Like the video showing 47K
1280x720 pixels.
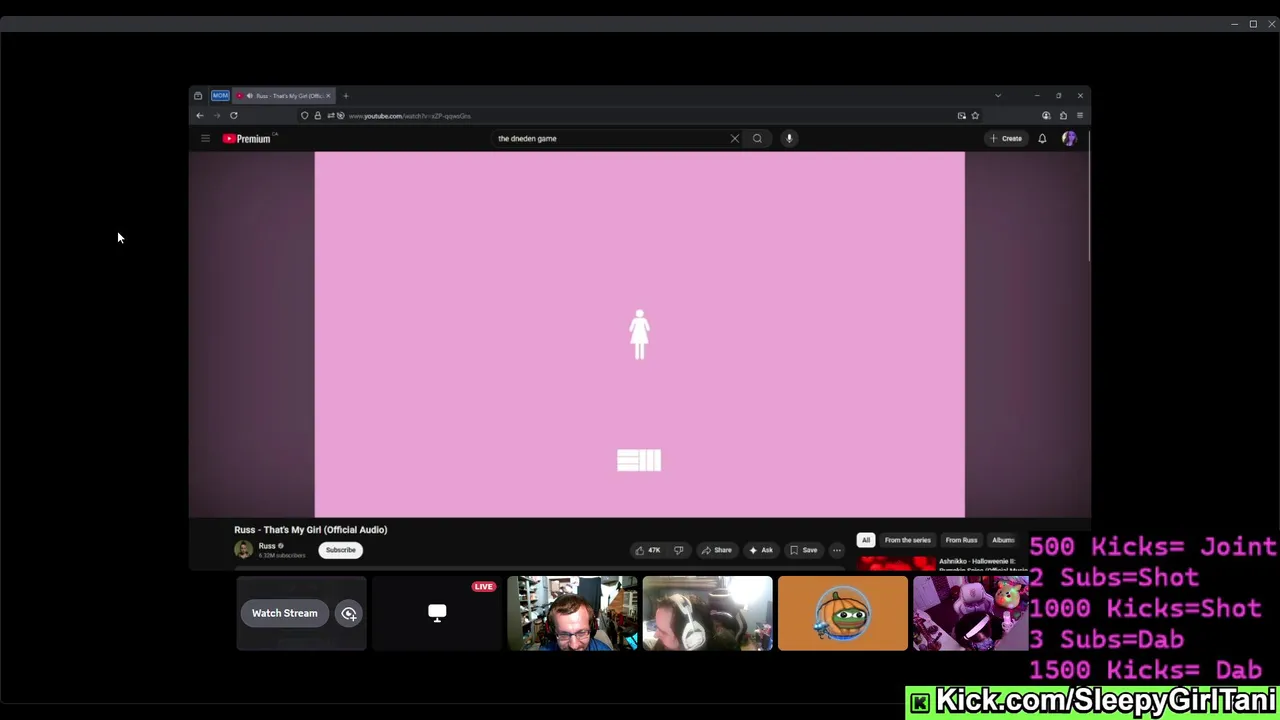[x=648, y=550]
